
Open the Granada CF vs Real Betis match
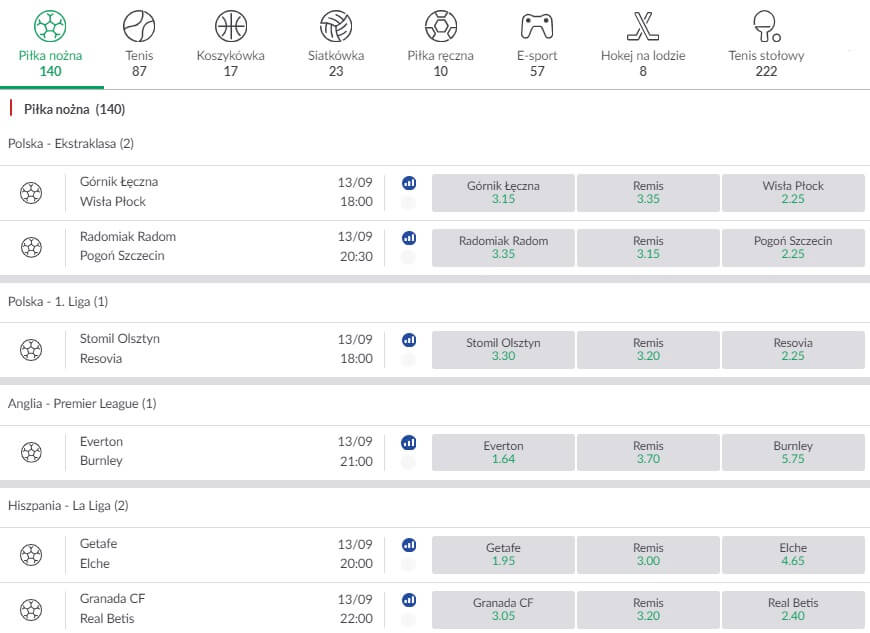pyautogui.click(x=112, y=608)
